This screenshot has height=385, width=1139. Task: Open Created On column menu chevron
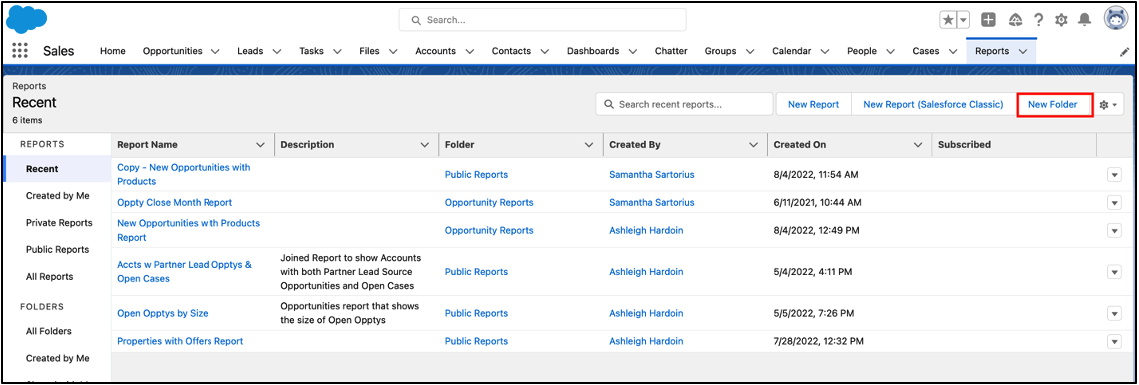click(x=917, y=145)
